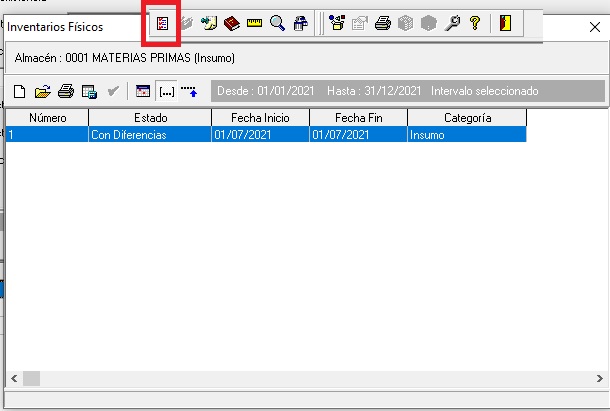610x411 pixels.
Task: Click Almacén 0001 MATERIAS PRIMAS label
Action: [x=124, y=58]
